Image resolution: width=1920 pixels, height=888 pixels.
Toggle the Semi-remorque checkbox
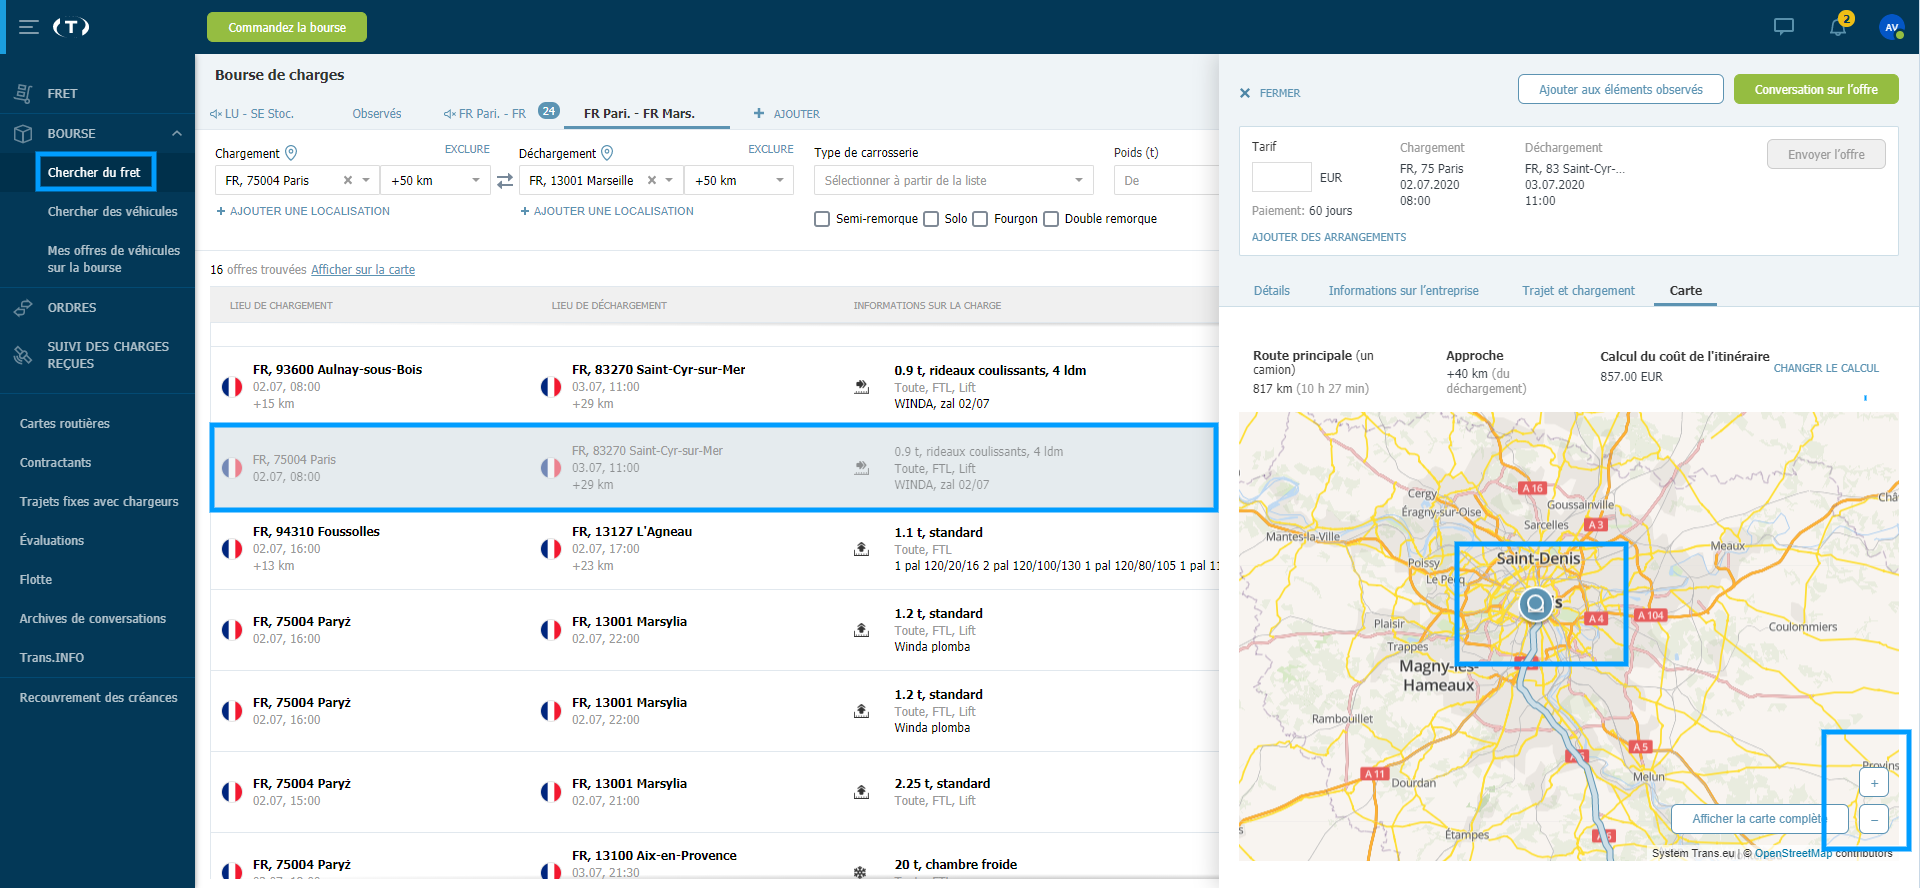tap(822, 219)
